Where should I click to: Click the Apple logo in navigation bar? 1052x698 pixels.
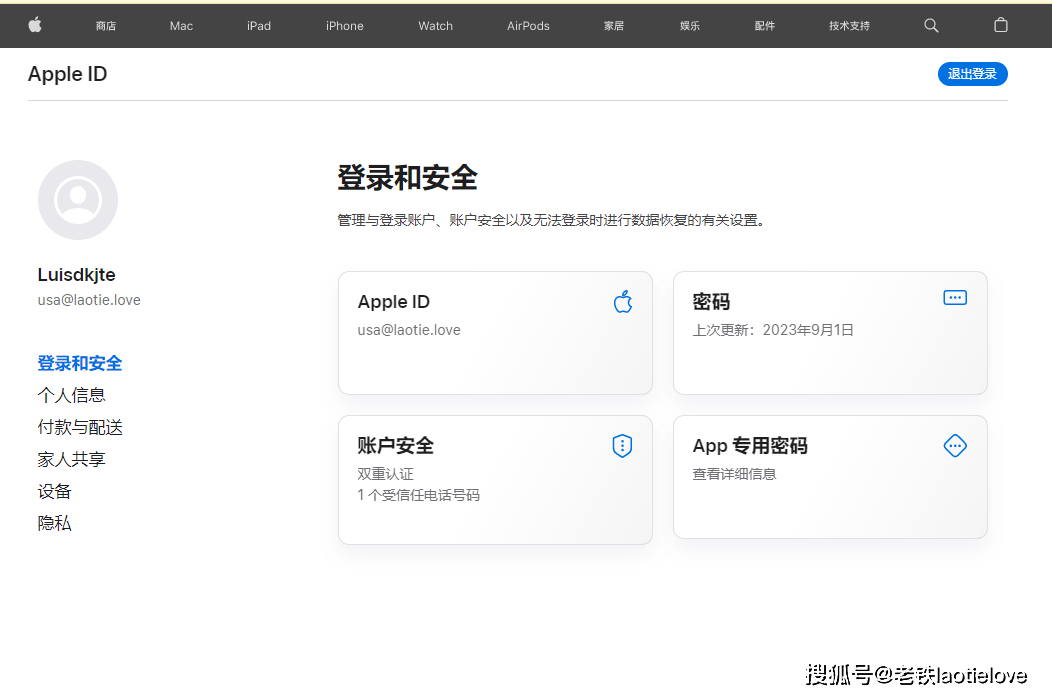(35, 25)
